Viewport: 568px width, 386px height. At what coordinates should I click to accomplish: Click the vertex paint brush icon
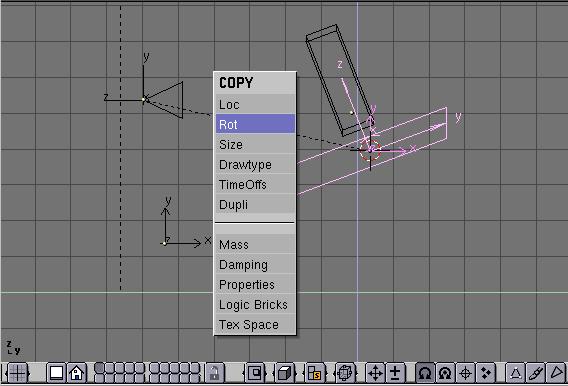pyautogui.click(x=536, y=373)
